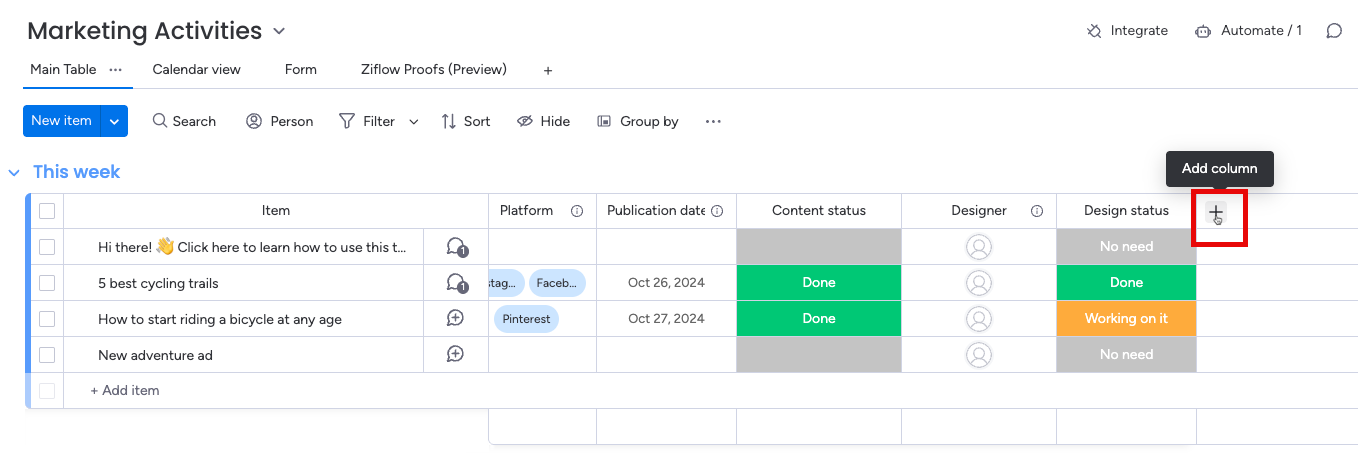Click the Integrate button

(1127, 31)
